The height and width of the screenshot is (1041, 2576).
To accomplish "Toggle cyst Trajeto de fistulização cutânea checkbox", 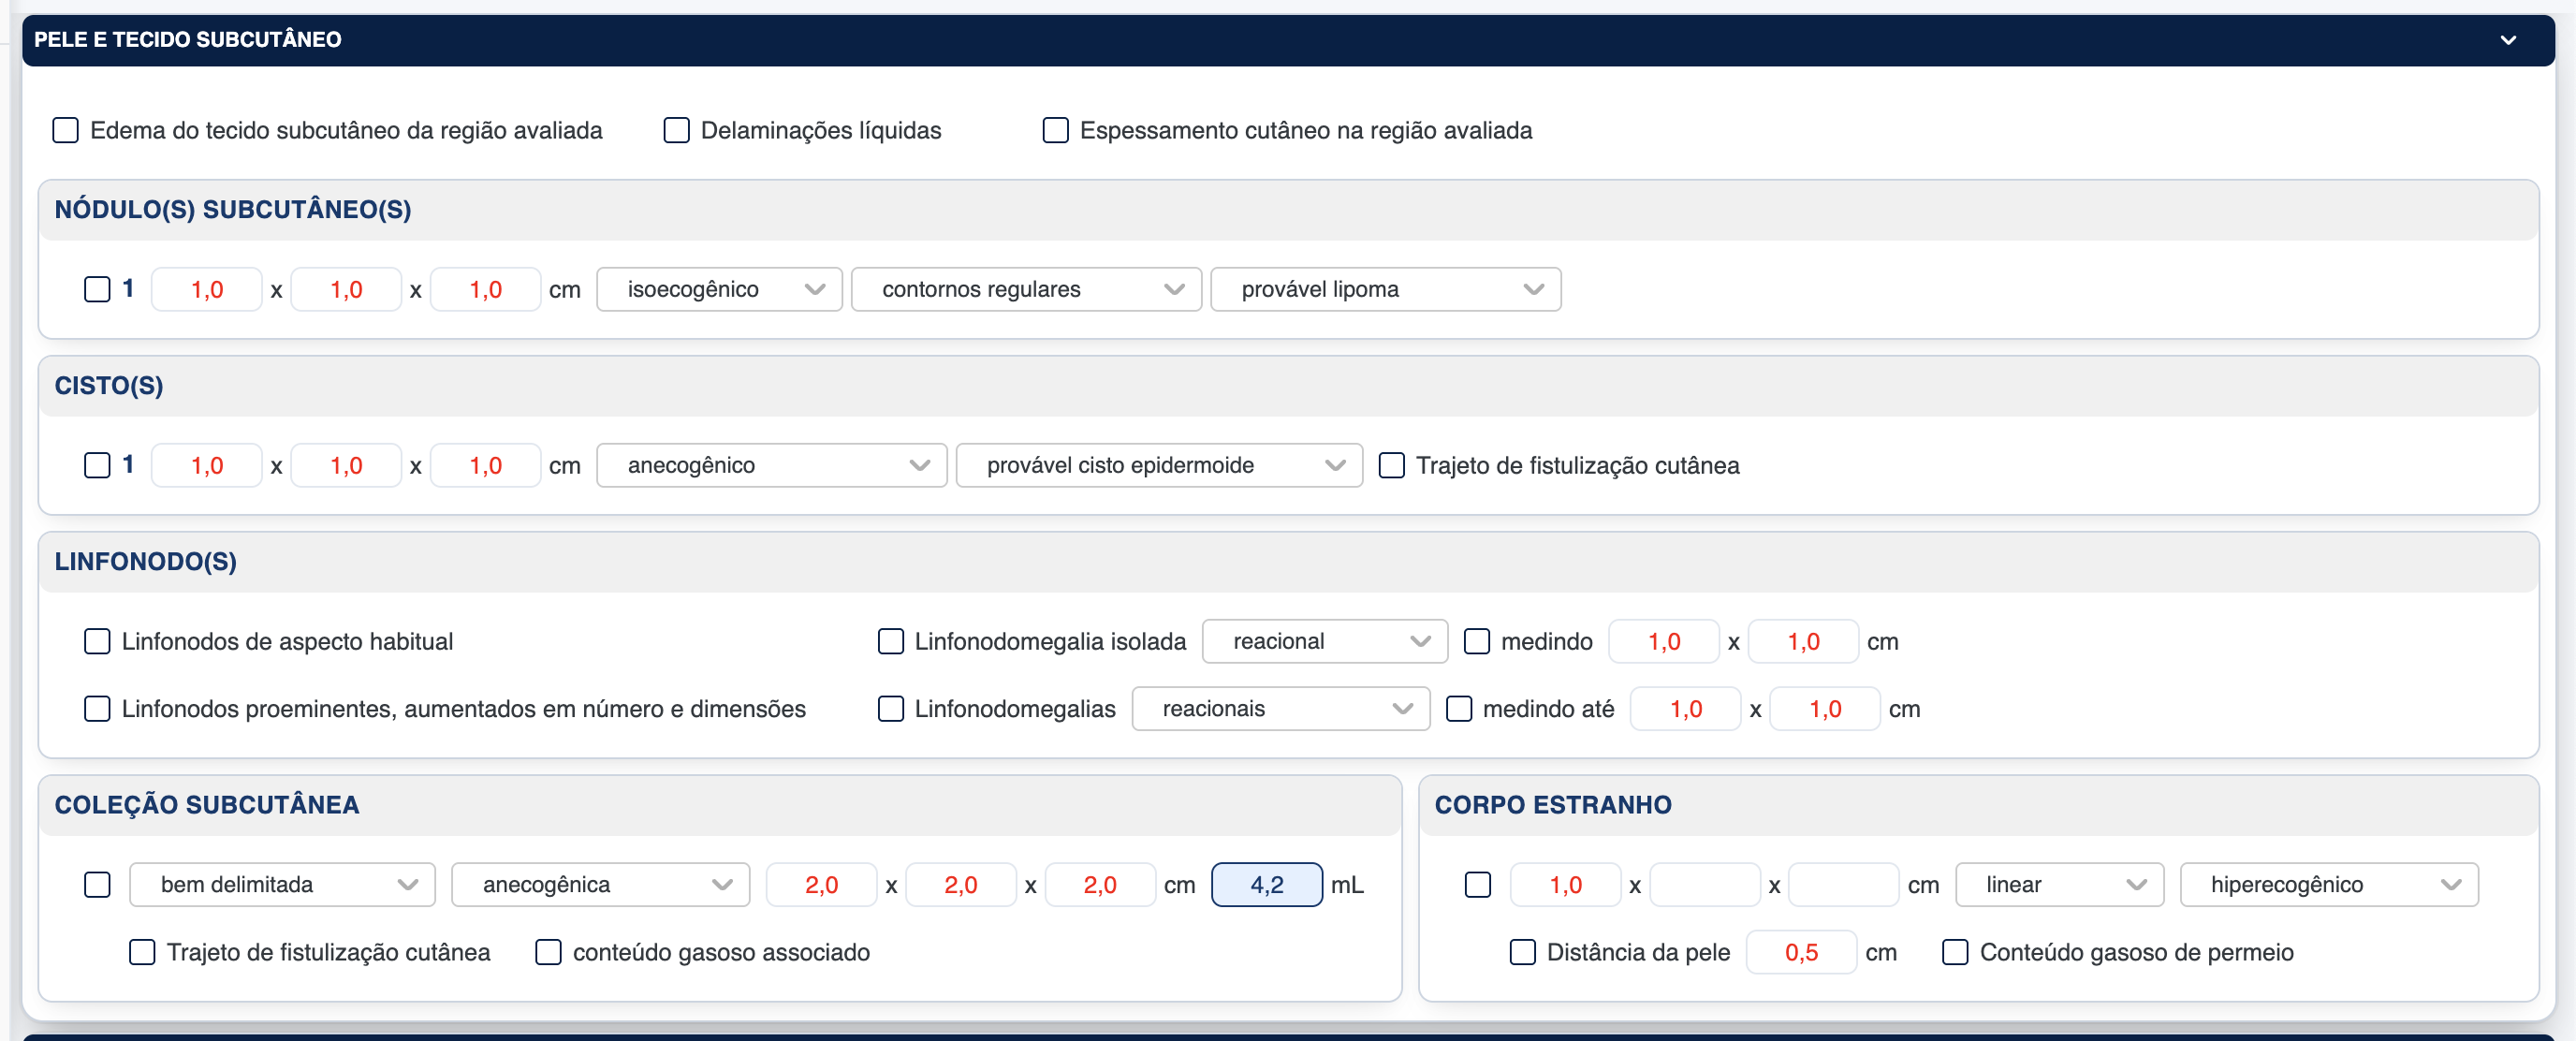I will point(1391,466).
